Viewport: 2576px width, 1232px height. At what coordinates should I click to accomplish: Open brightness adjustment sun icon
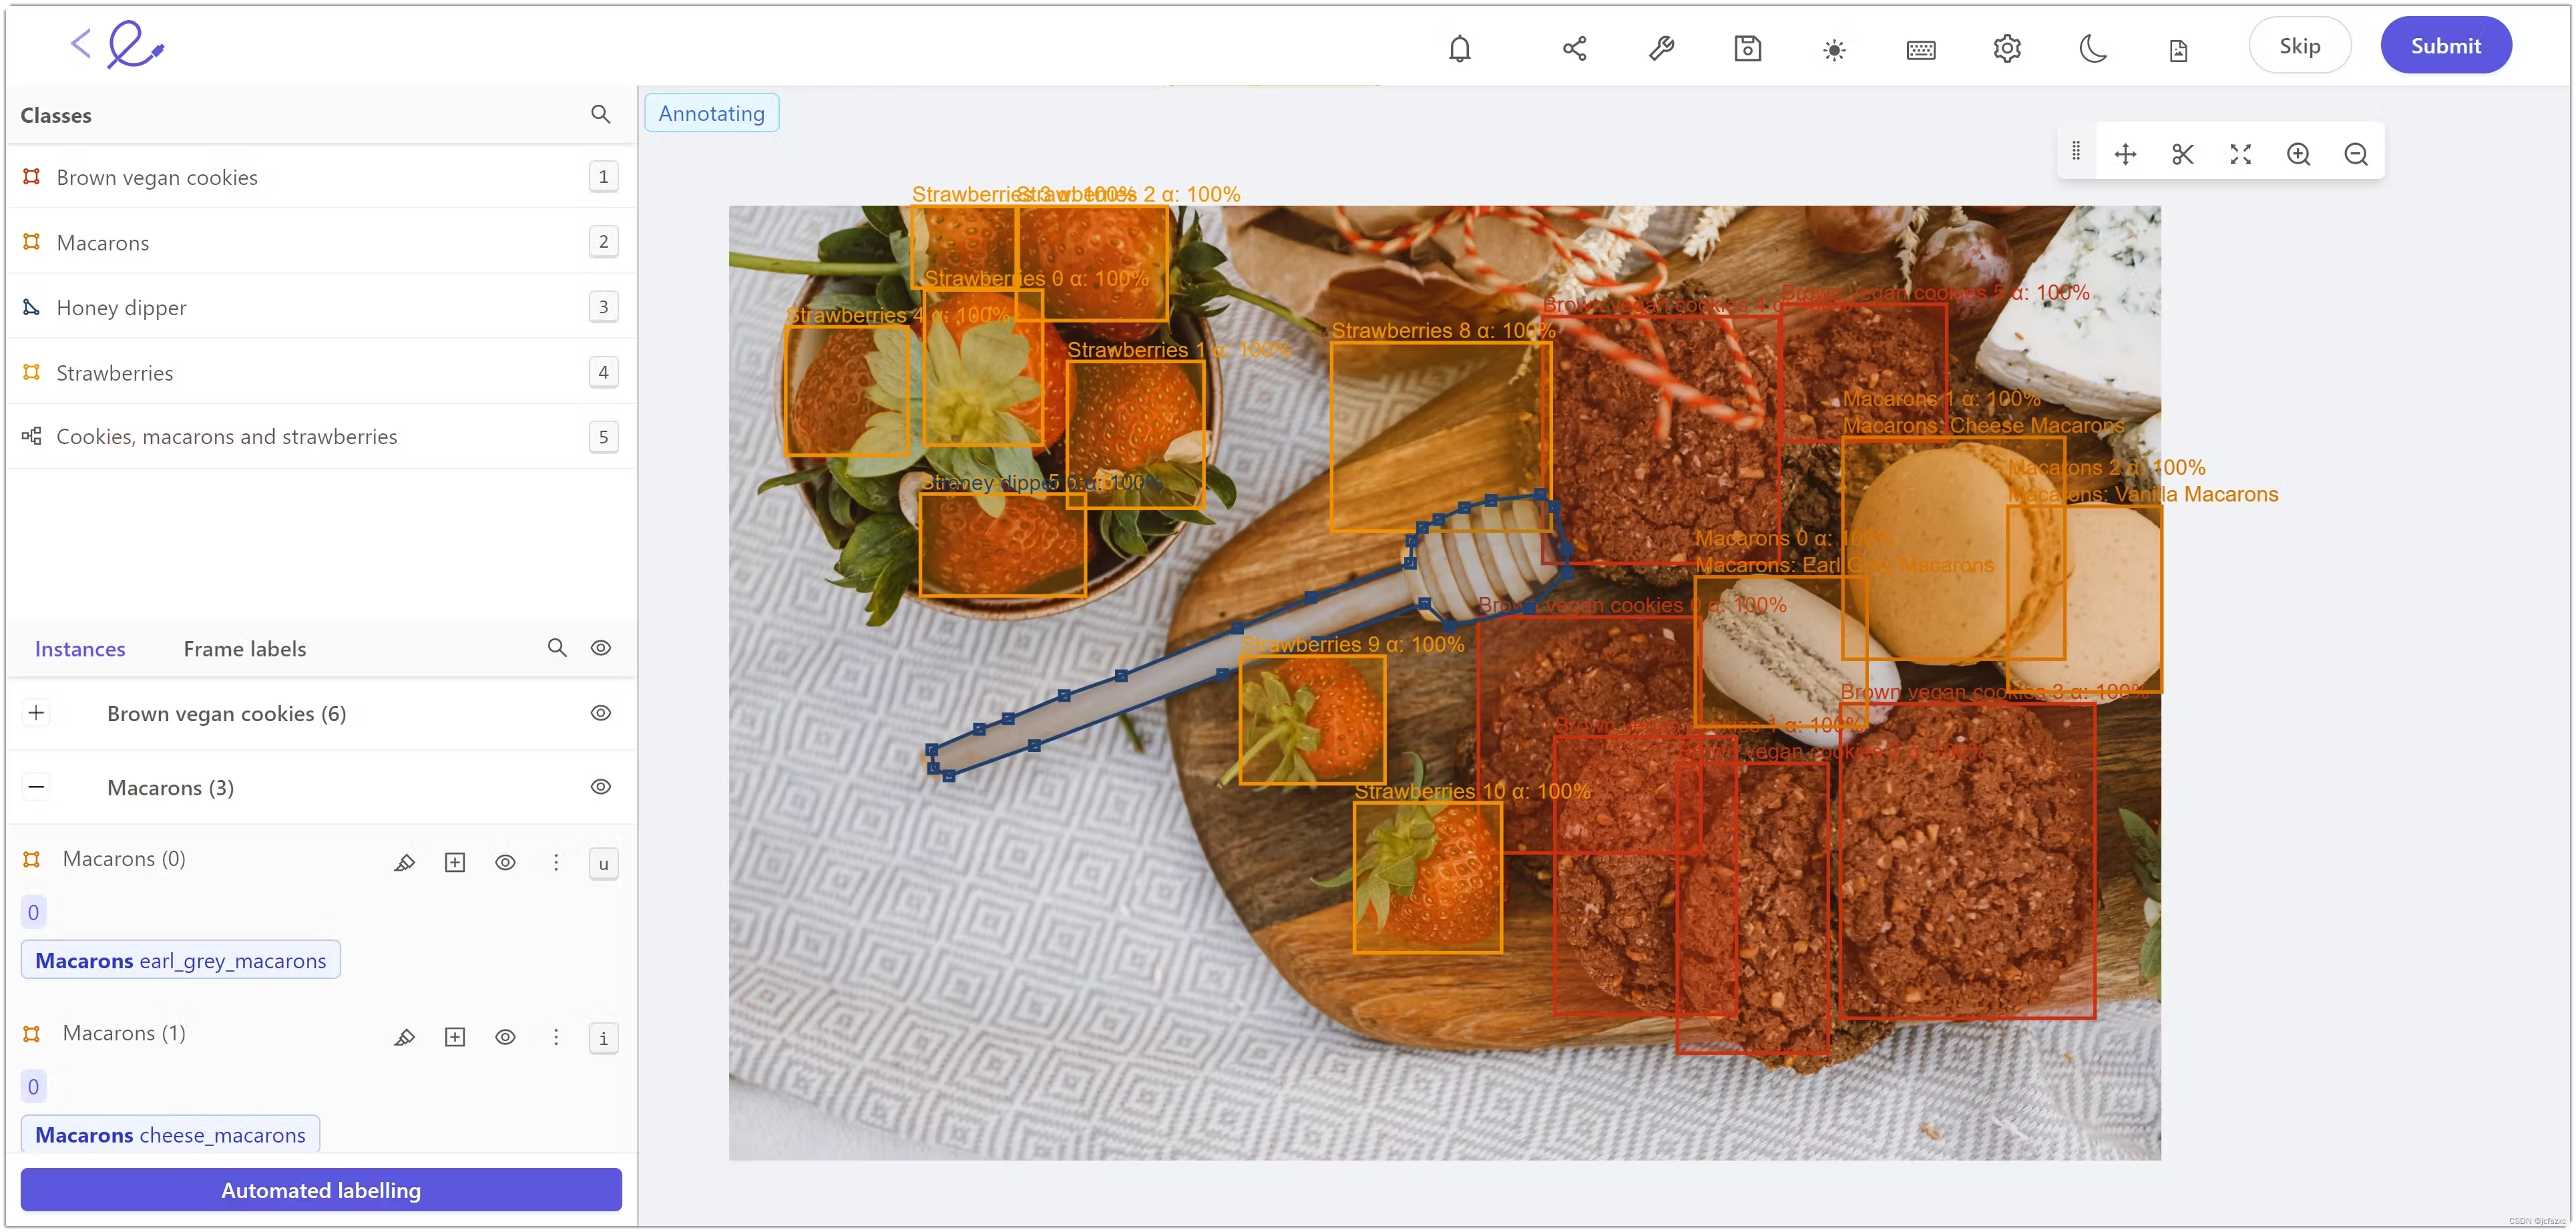(x=1833, y=50)
